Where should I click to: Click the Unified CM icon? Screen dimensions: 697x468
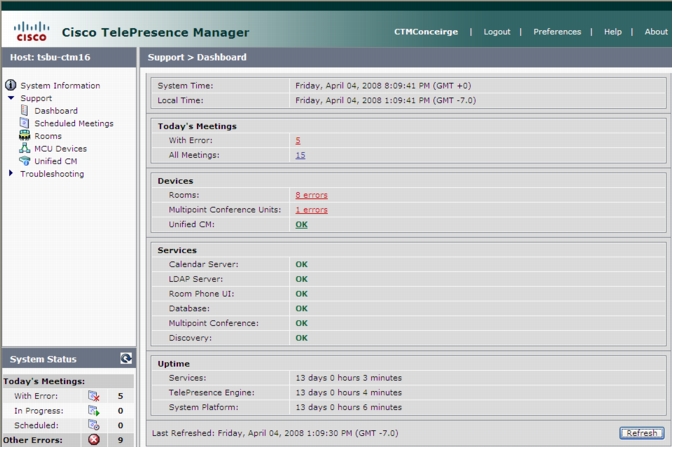(x=24, y=161)
